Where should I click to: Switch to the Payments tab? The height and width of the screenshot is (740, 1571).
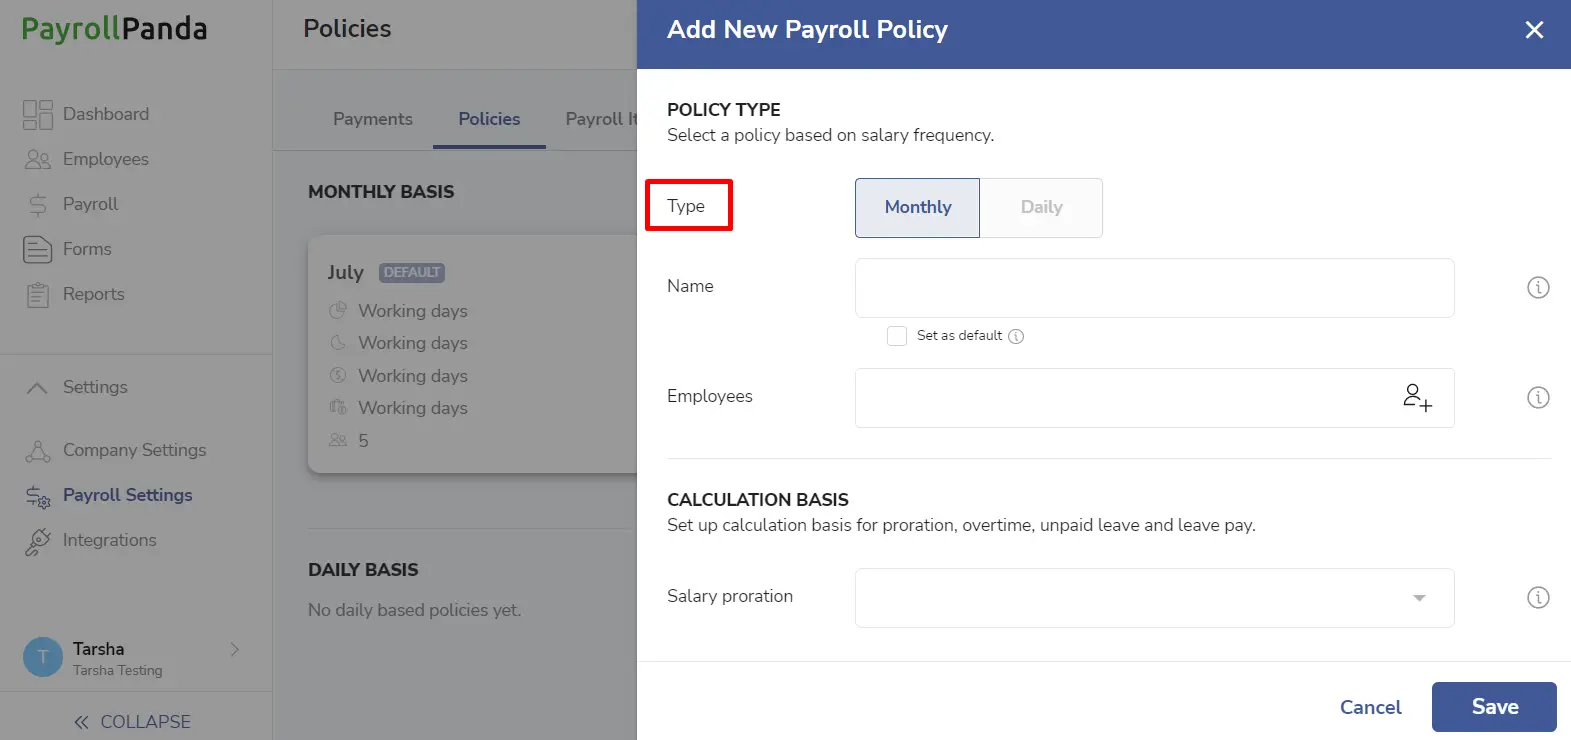[x=372, y=119]
